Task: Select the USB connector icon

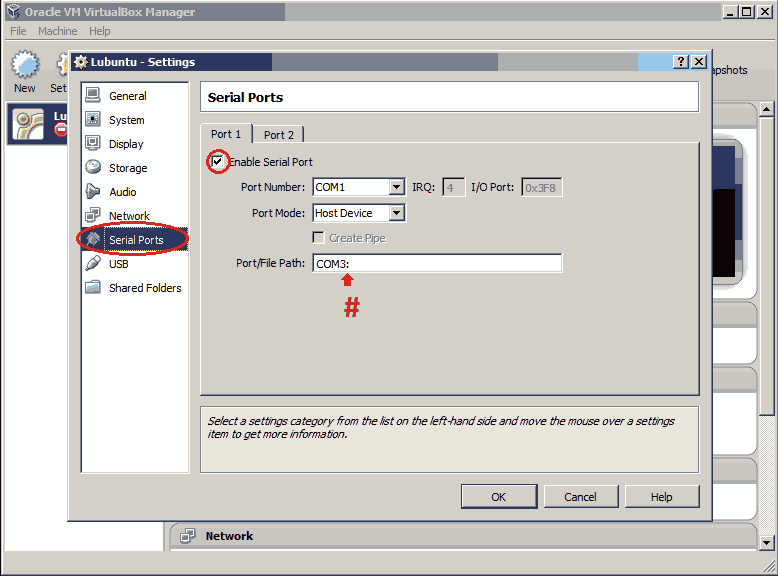Action: (x=93, y=263)
